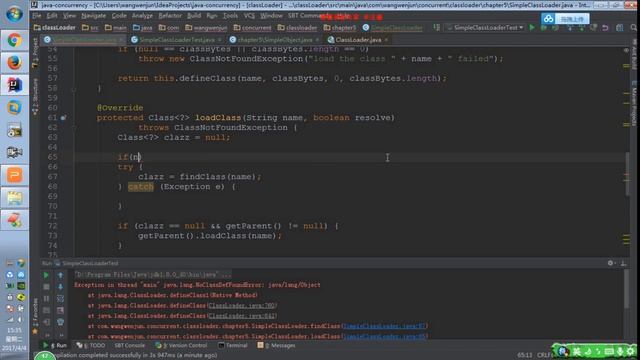Click wangwenjun breadcrumb in navigation bar
Screen dimensions: 640x360
(x=207, y=28)
